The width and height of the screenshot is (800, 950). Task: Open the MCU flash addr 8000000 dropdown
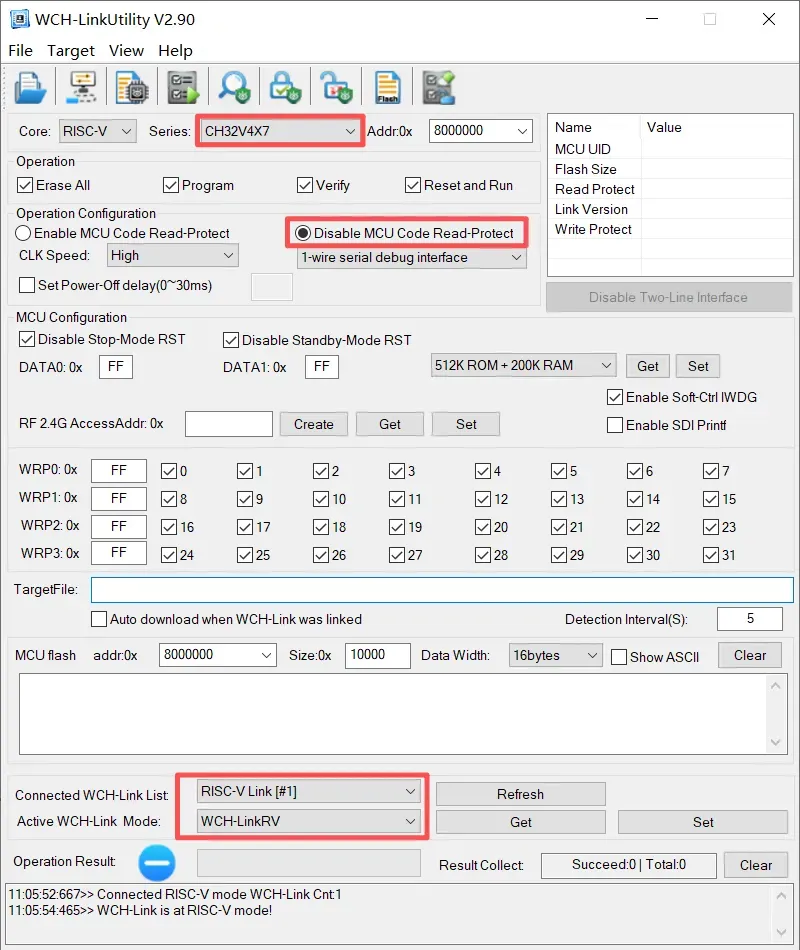(x=218, y=655)
